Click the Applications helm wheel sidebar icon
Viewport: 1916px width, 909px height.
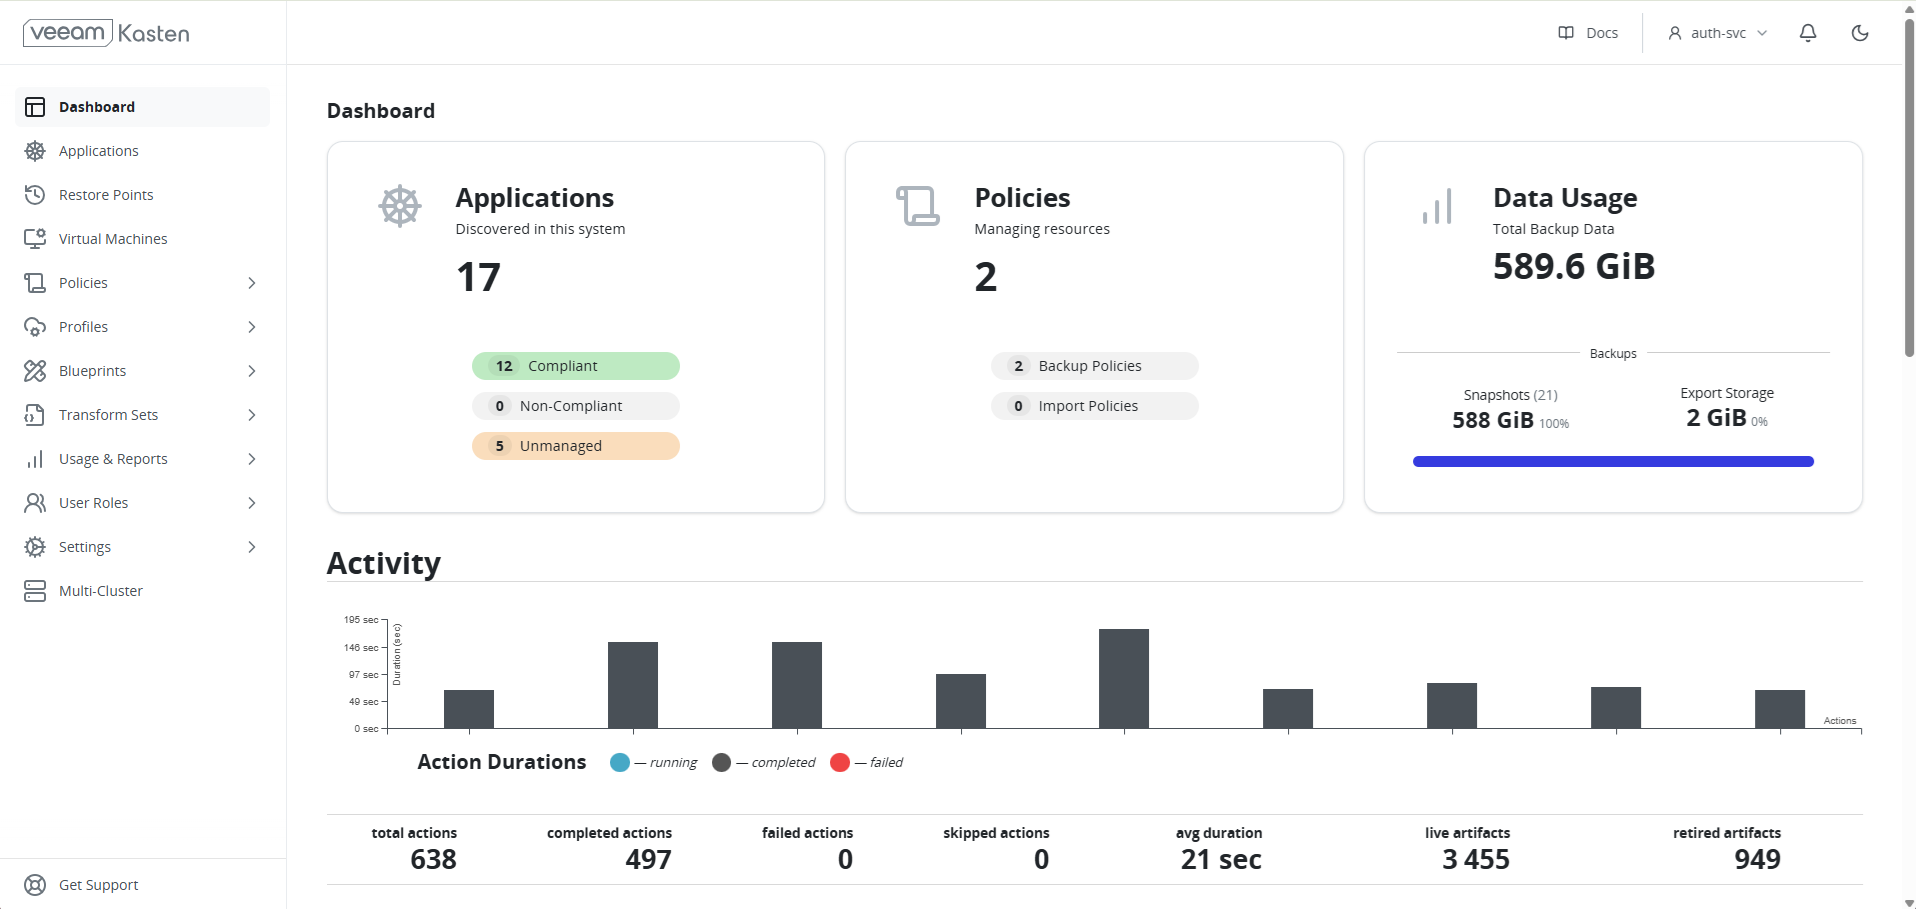click(x=35, y=151)
